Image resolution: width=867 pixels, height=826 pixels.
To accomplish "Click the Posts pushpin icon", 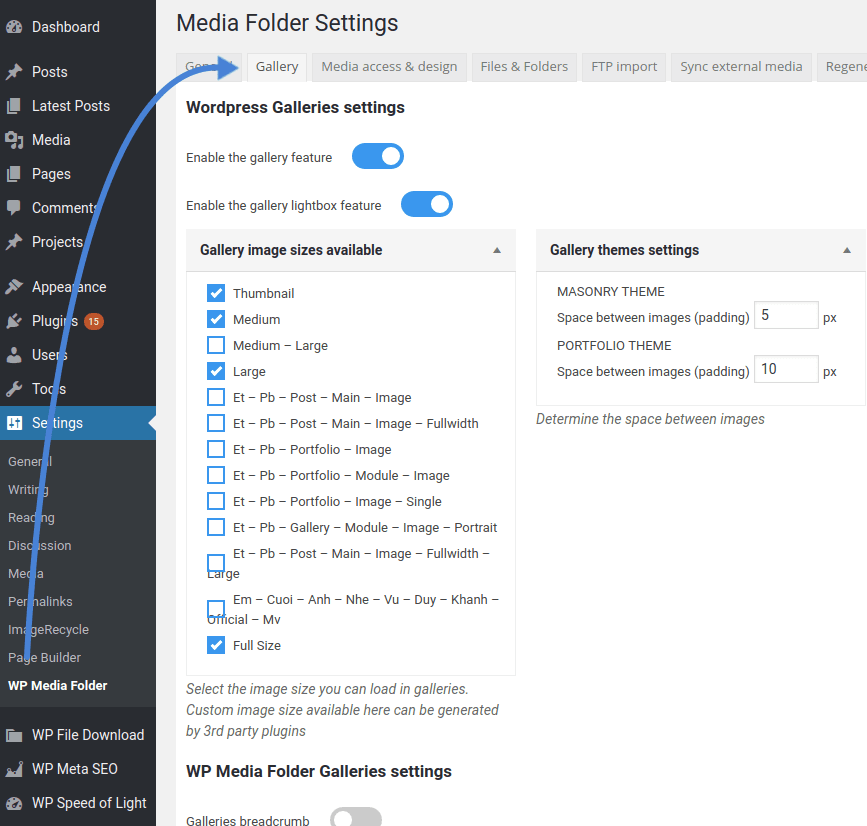I will coord(14,72).
